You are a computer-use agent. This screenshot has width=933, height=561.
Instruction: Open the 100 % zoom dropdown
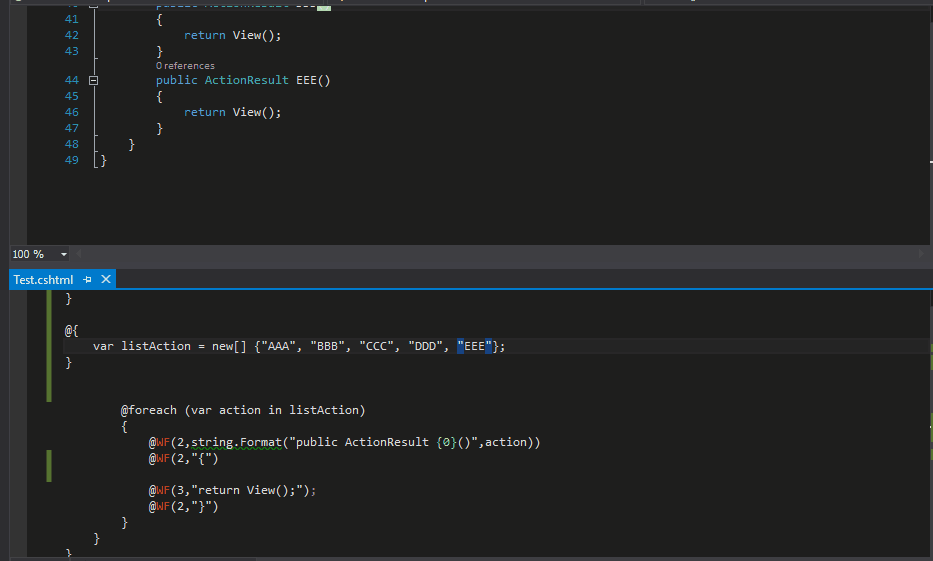point(64,255)
